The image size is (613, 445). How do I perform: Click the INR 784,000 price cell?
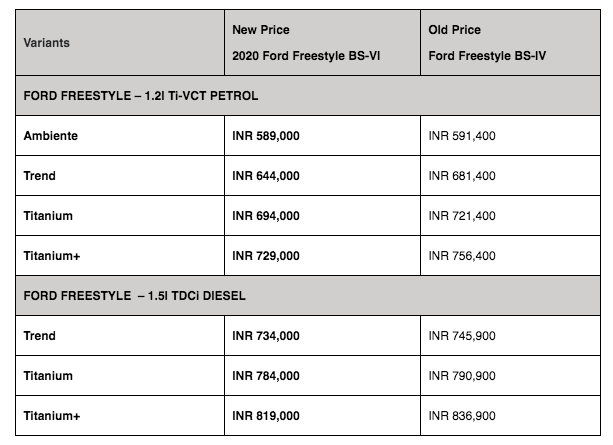click(x=265, y=376)
